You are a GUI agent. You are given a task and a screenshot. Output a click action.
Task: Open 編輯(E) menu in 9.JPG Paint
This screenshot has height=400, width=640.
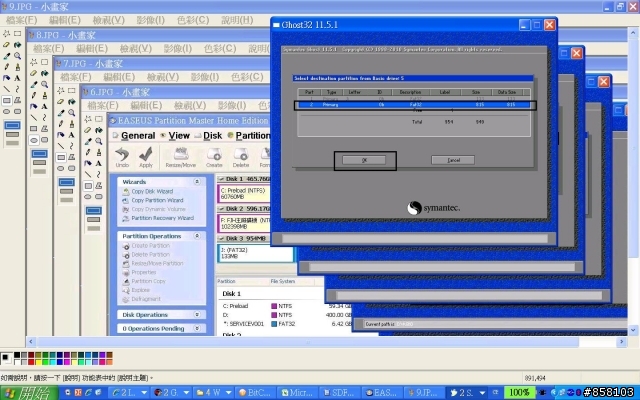tap(64, 20)
